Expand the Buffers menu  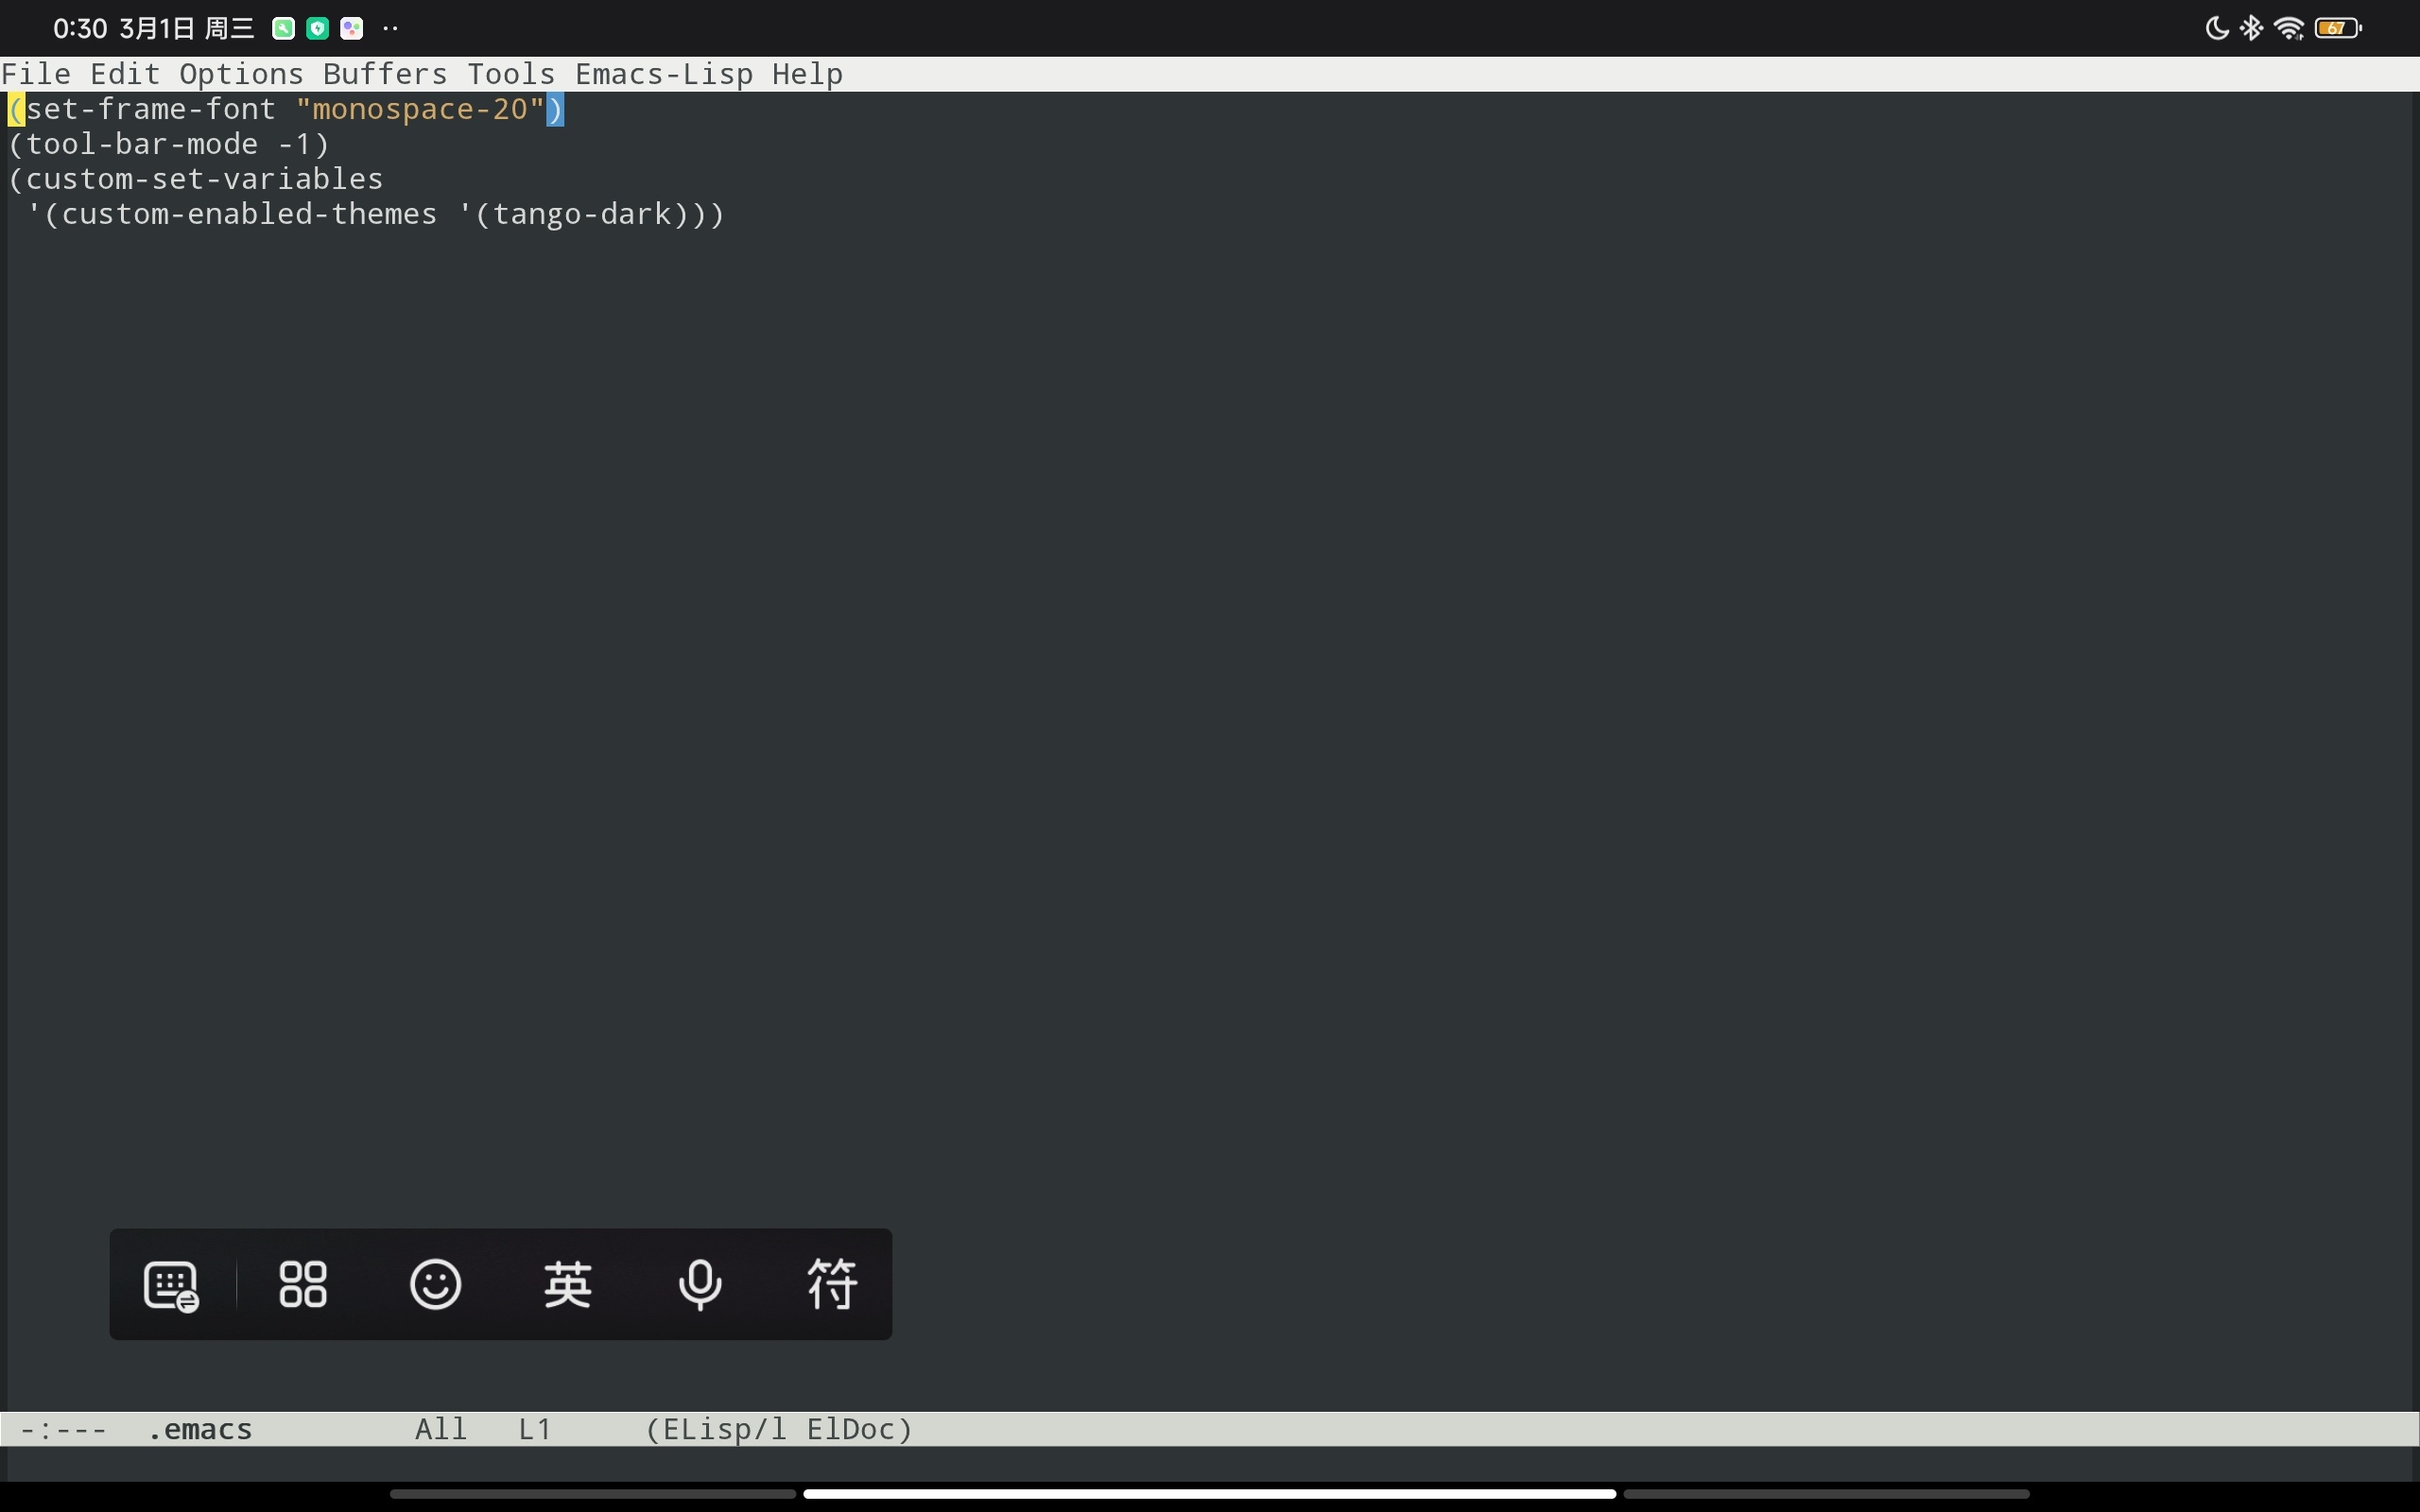click(385, 75)
